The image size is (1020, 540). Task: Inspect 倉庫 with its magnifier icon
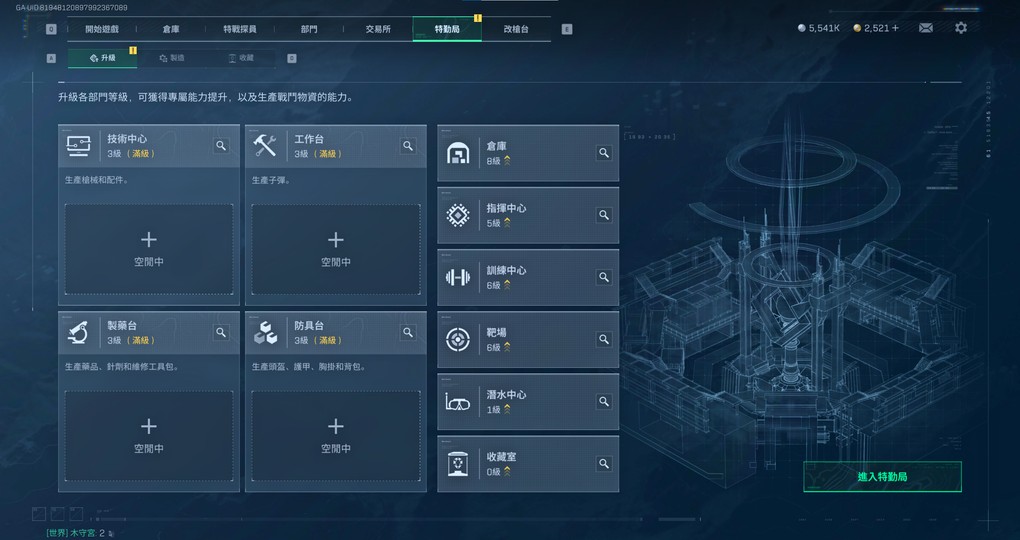click(604, 153)
